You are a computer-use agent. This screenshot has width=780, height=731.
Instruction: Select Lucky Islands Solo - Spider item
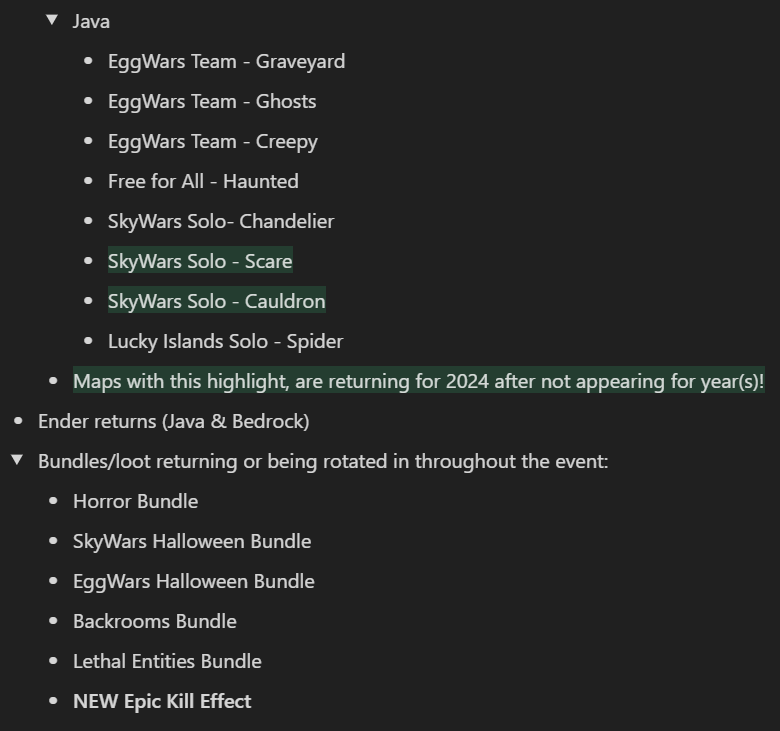tap(225, 341)
